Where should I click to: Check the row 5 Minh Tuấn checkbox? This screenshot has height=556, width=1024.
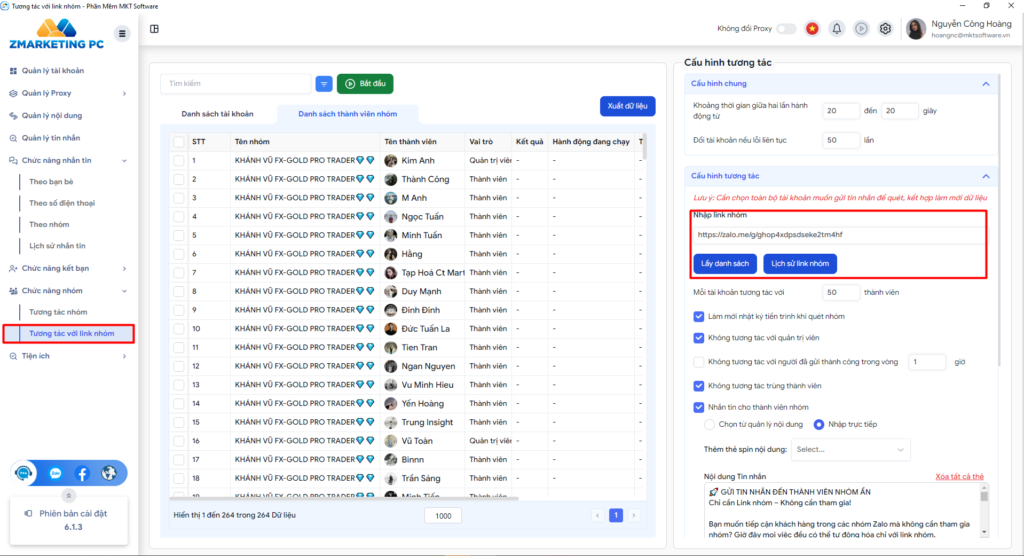[179, 235]
